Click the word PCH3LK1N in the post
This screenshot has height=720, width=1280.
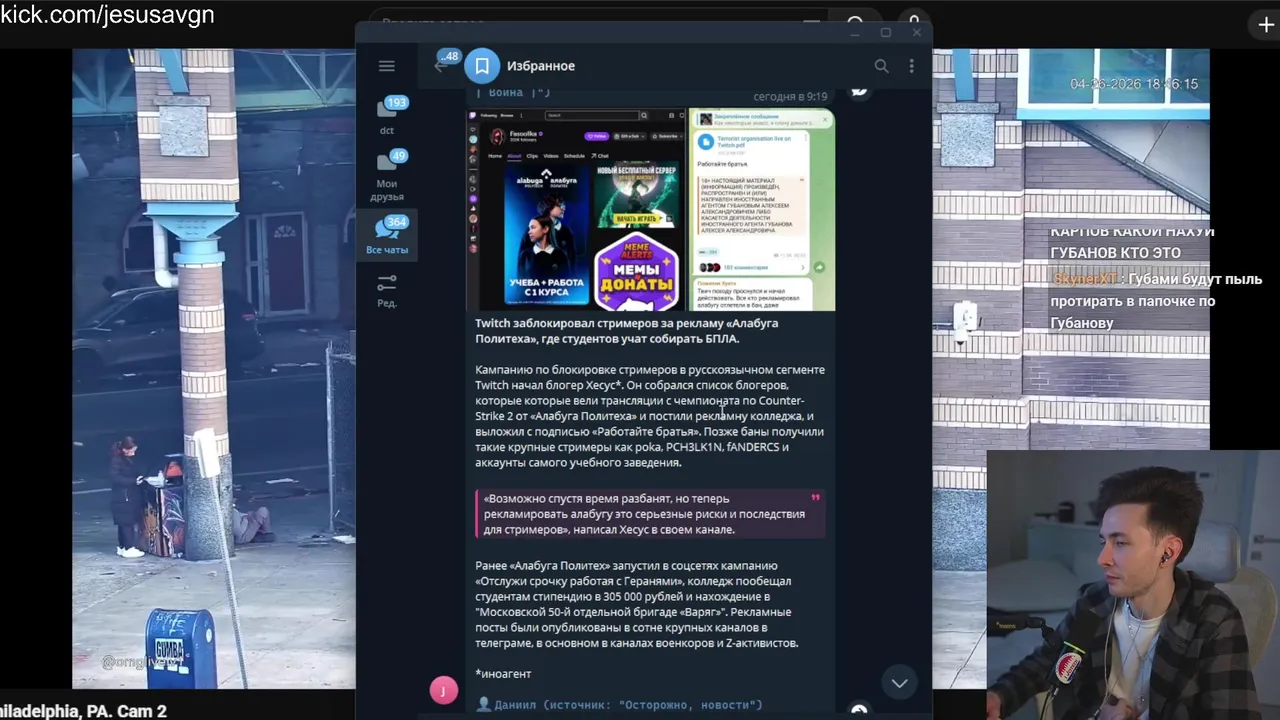[694, 447]
